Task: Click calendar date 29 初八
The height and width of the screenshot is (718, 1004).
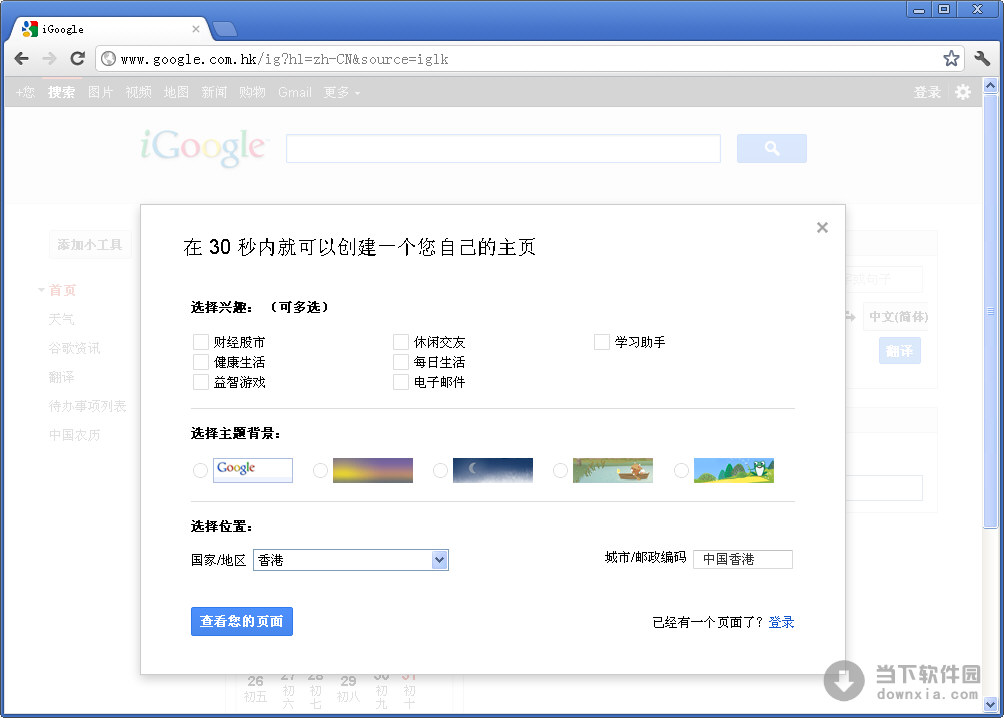Action: coord(348,688)
